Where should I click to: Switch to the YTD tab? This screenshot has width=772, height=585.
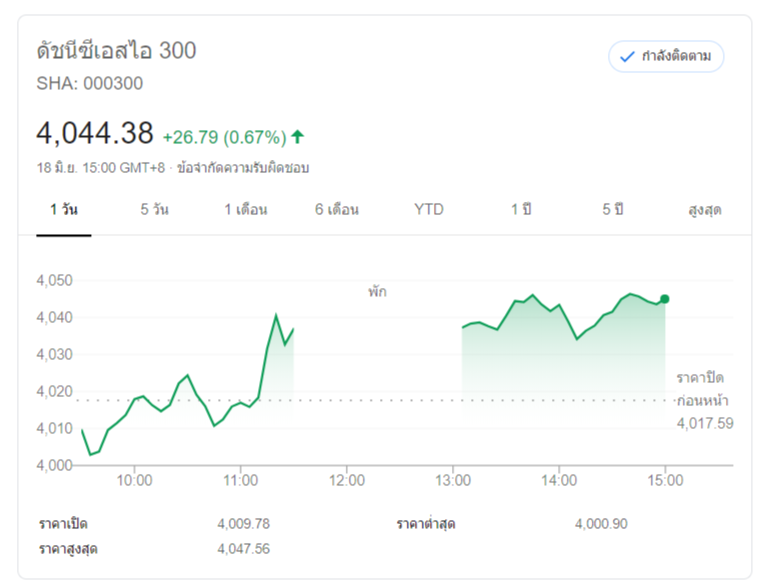429,210
